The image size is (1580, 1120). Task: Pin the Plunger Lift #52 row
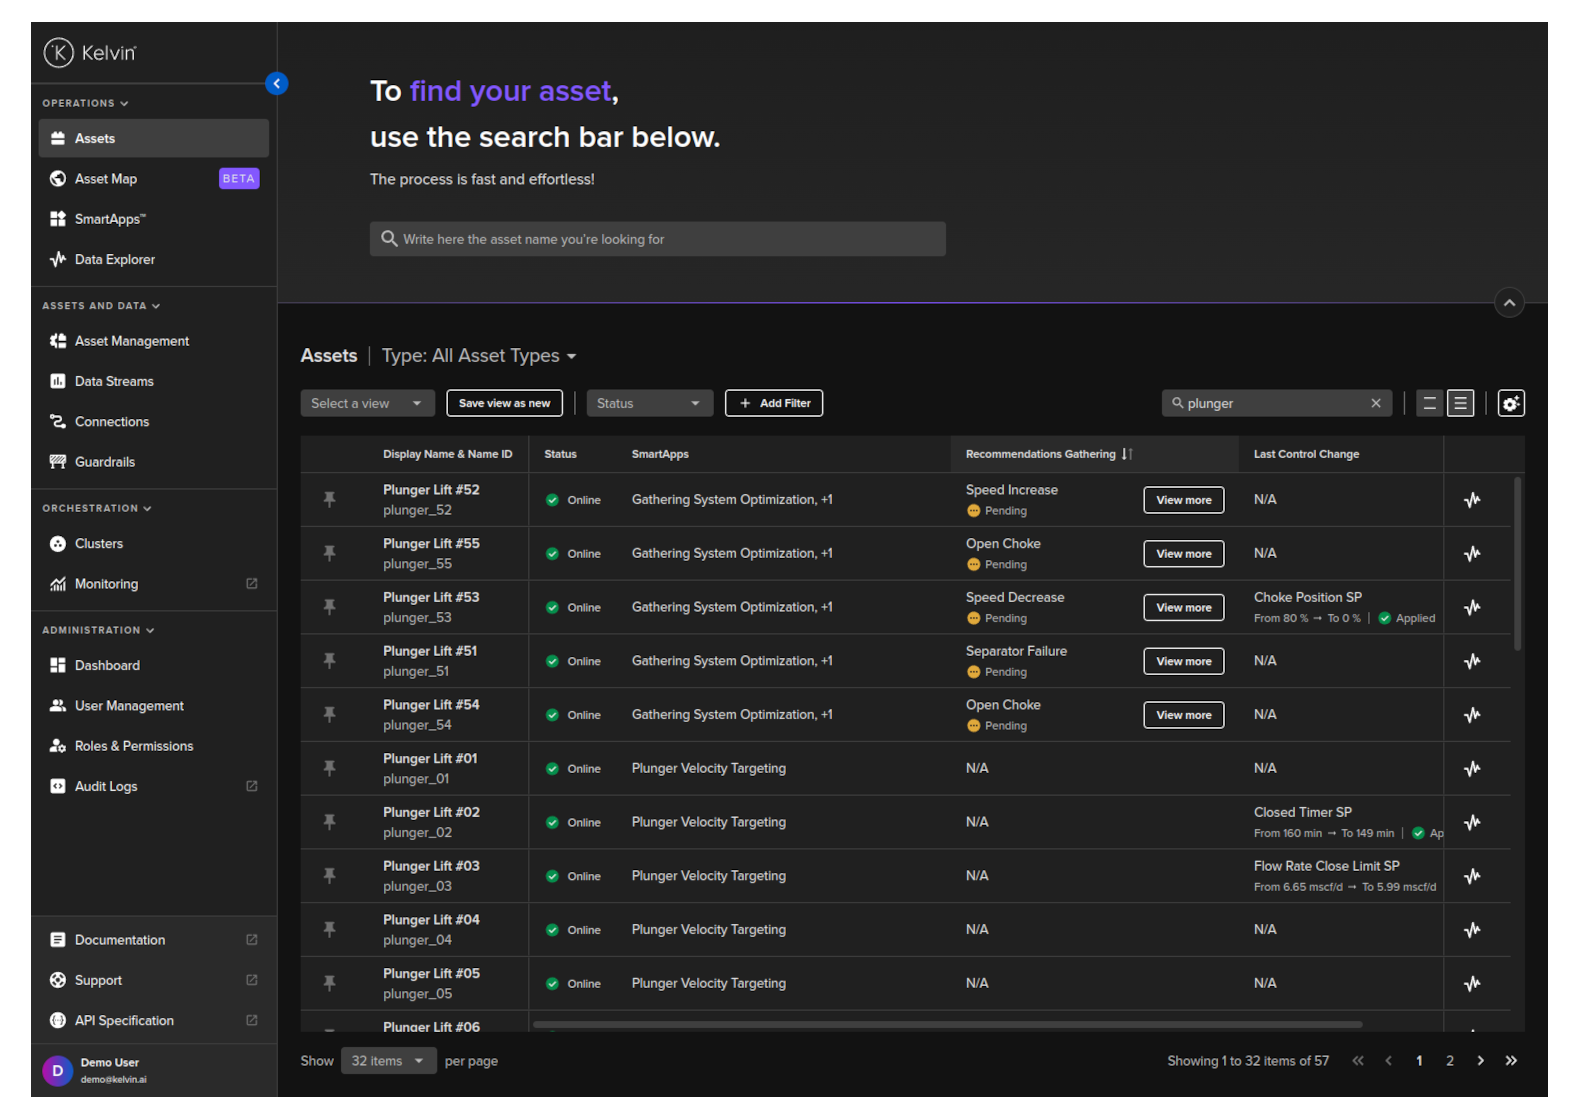pos(329,500)
